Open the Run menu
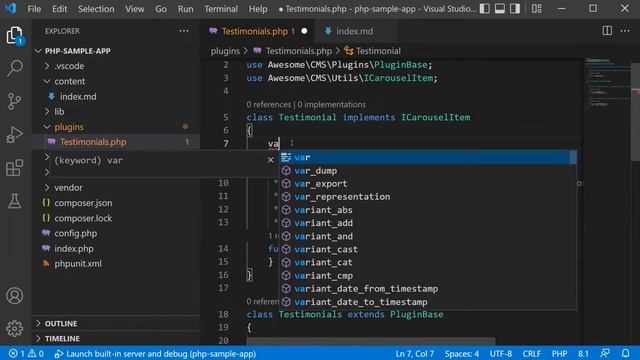This screenshot has height=360, width=640. (x=186, y=9)
